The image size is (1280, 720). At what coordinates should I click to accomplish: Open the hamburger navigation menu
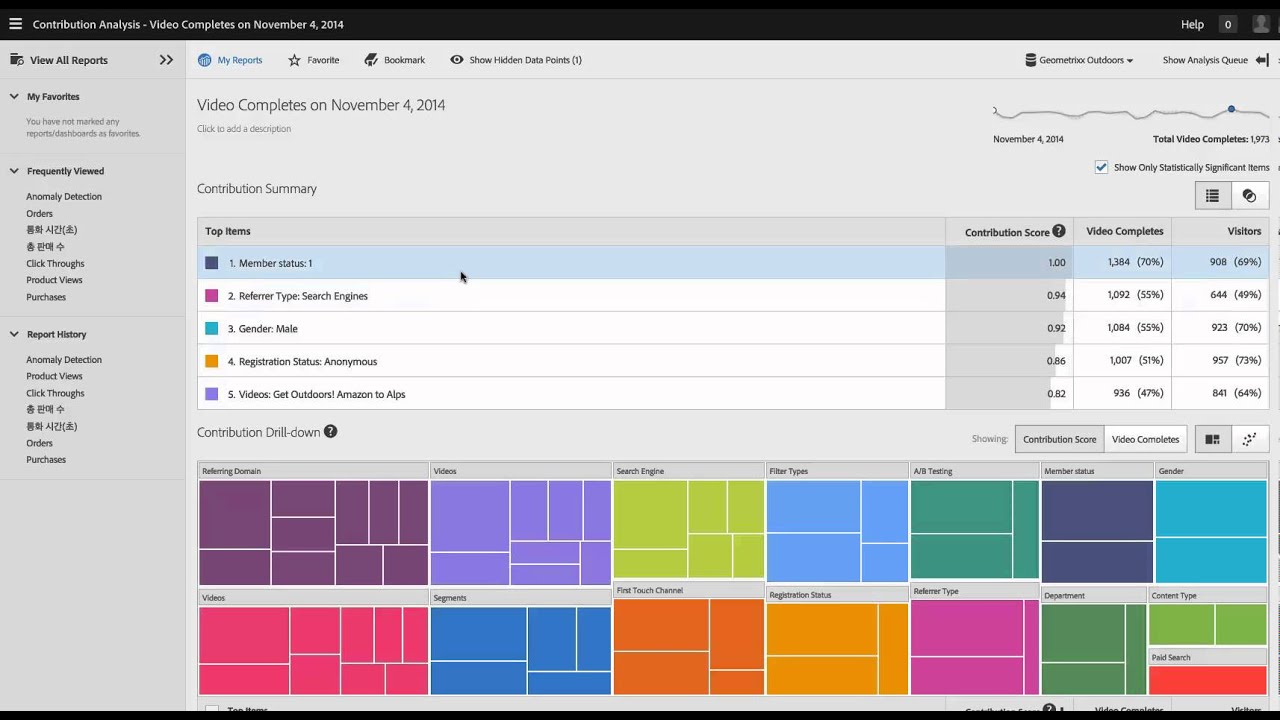15,24
